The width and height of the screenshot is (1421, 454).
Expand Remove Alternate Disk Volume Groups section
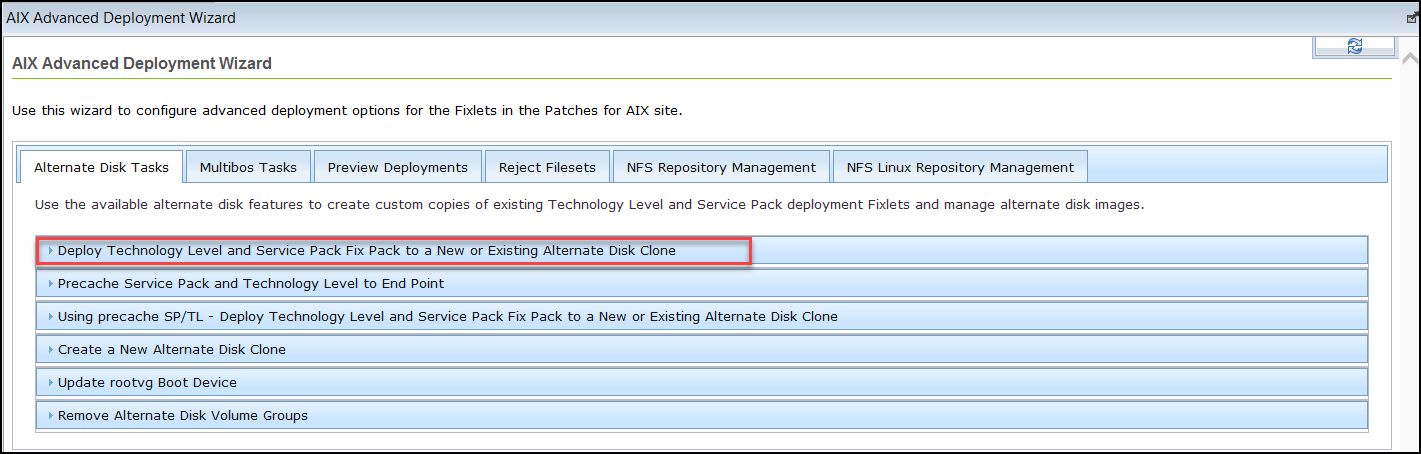702,415
